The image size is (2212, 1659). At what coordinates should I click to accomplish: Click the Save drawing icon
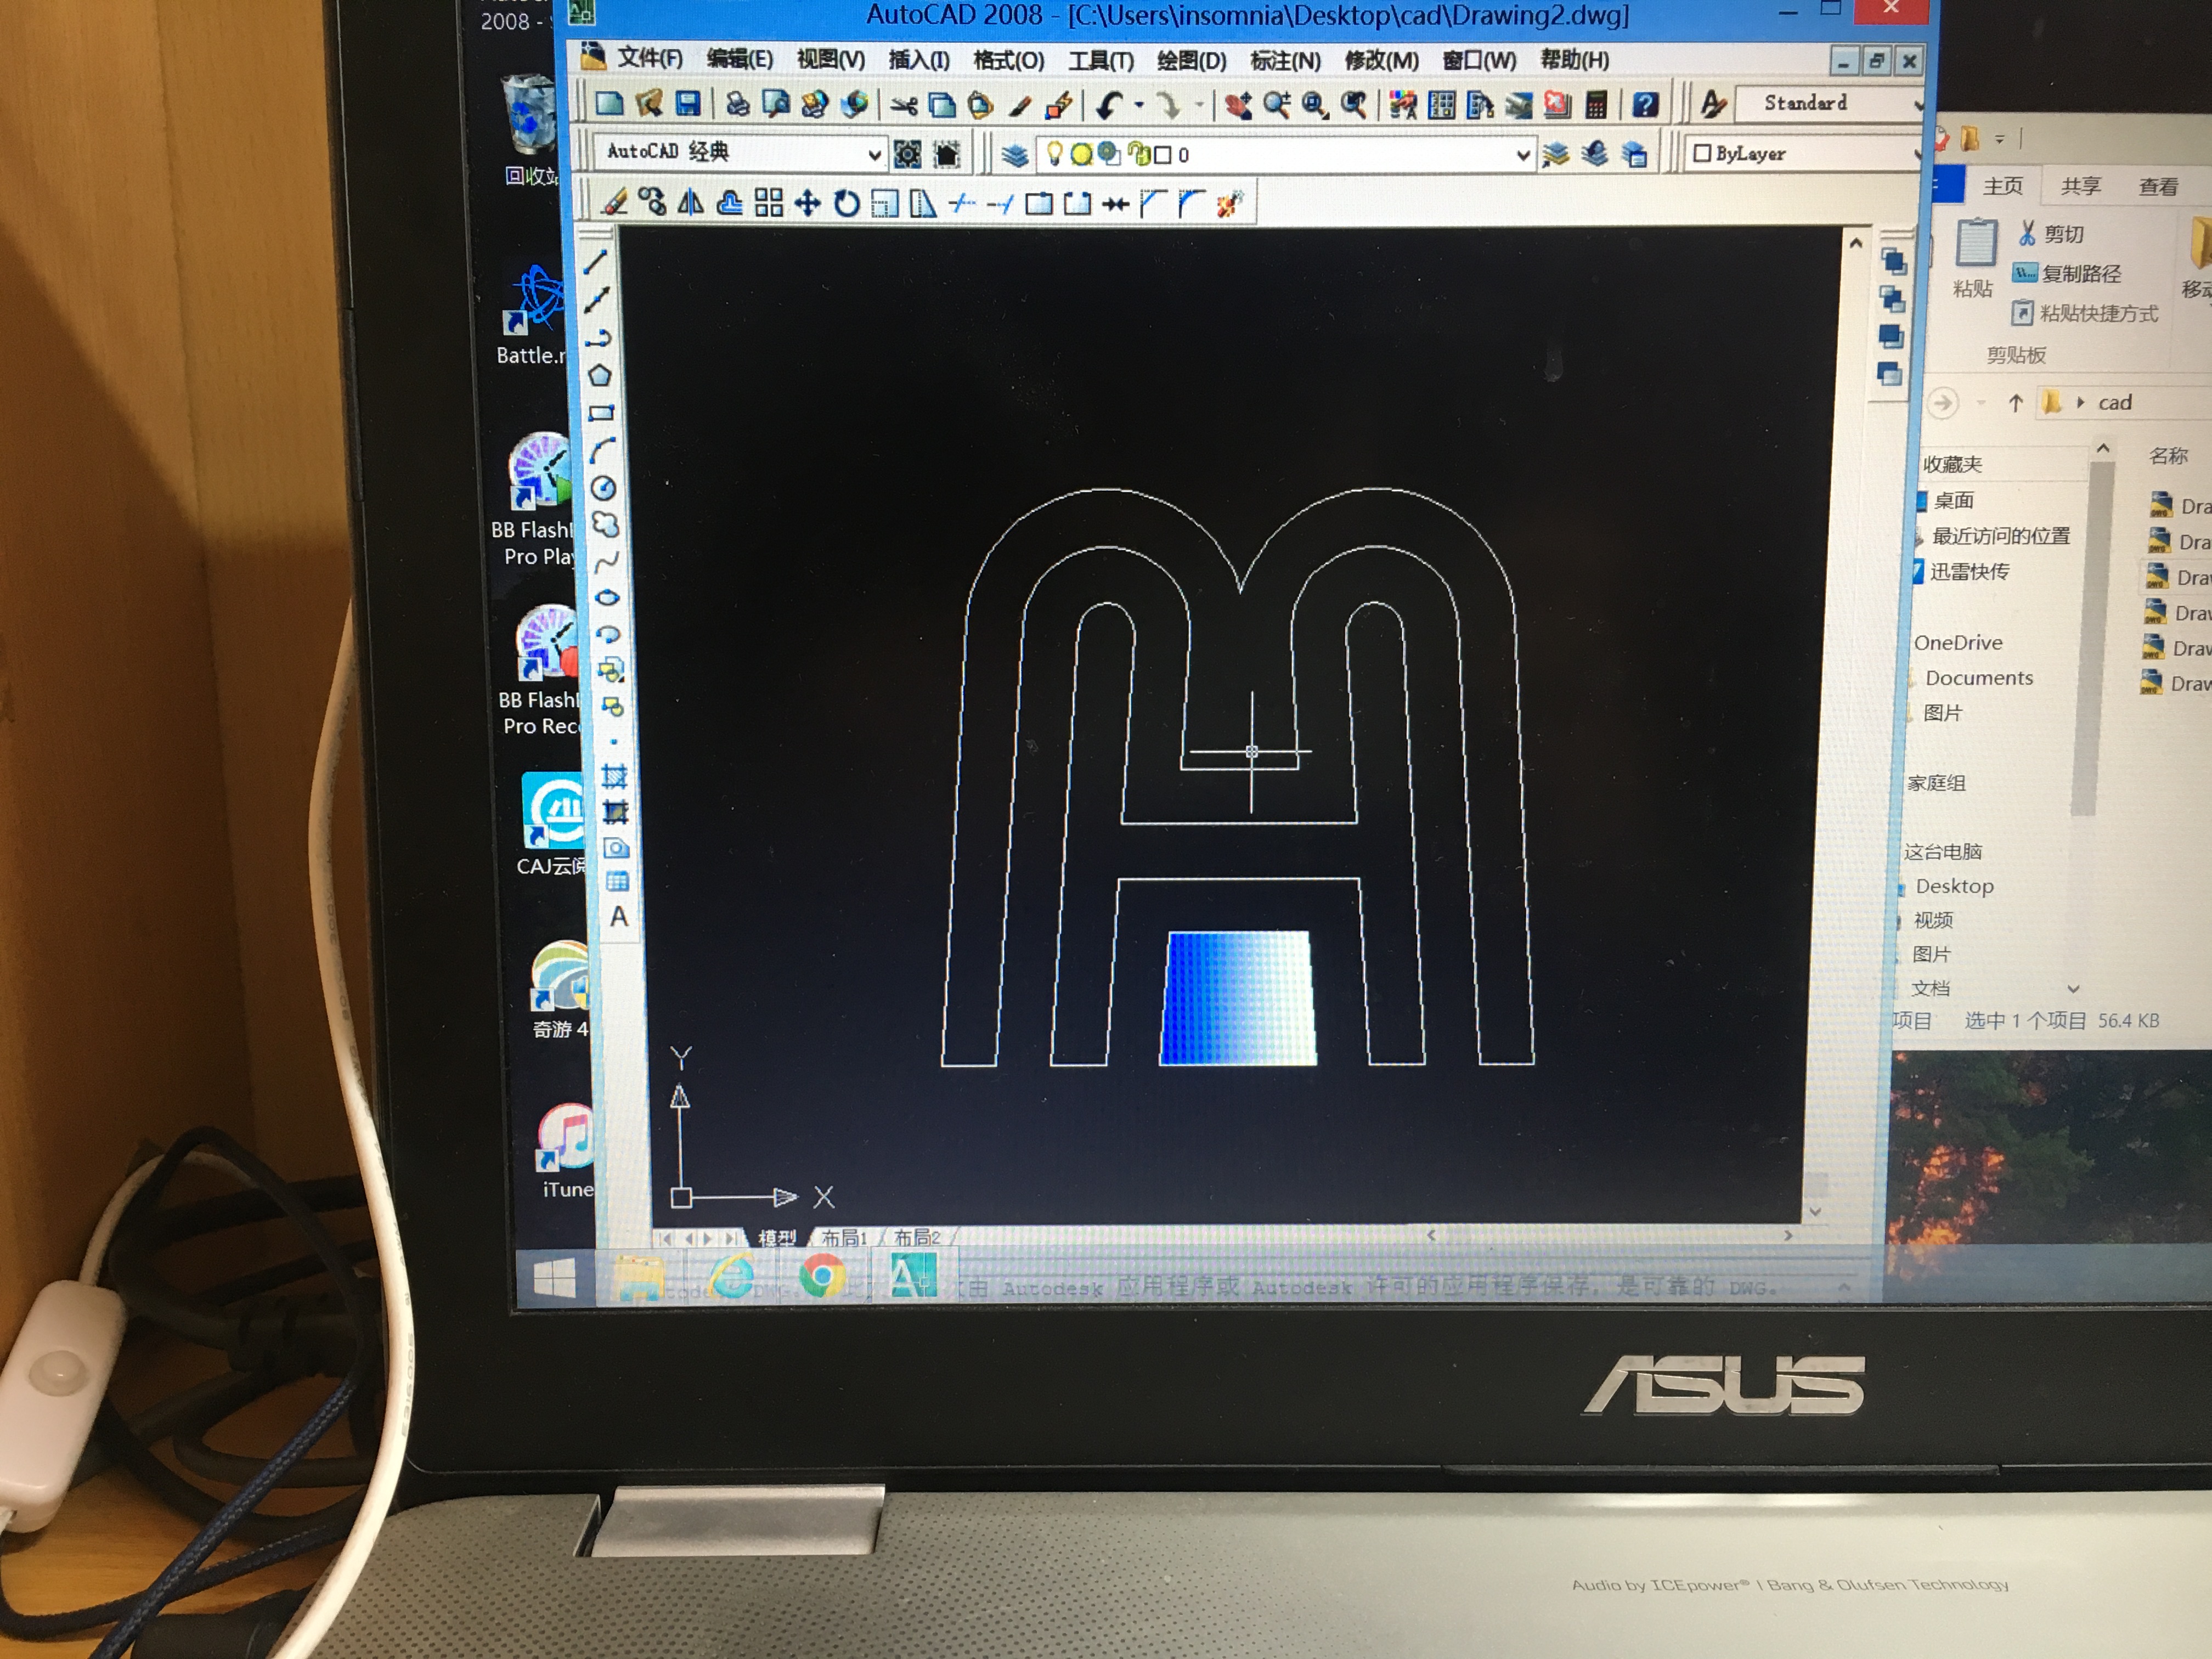tap(687, 103)
